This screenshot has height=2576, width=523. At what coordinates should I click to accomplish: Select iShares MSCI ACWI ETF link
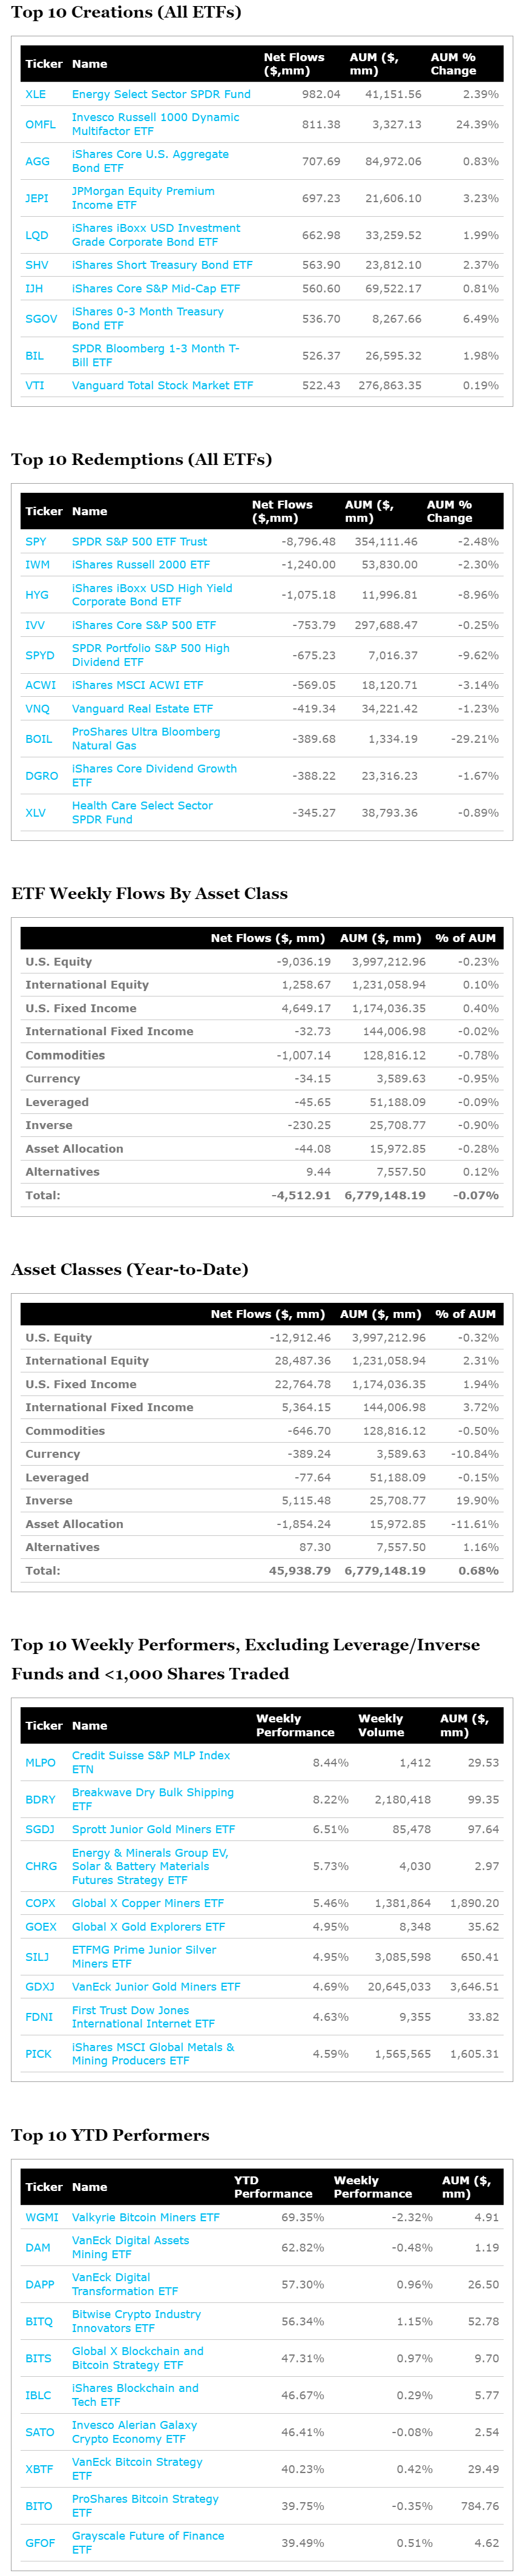pos(137,685)
